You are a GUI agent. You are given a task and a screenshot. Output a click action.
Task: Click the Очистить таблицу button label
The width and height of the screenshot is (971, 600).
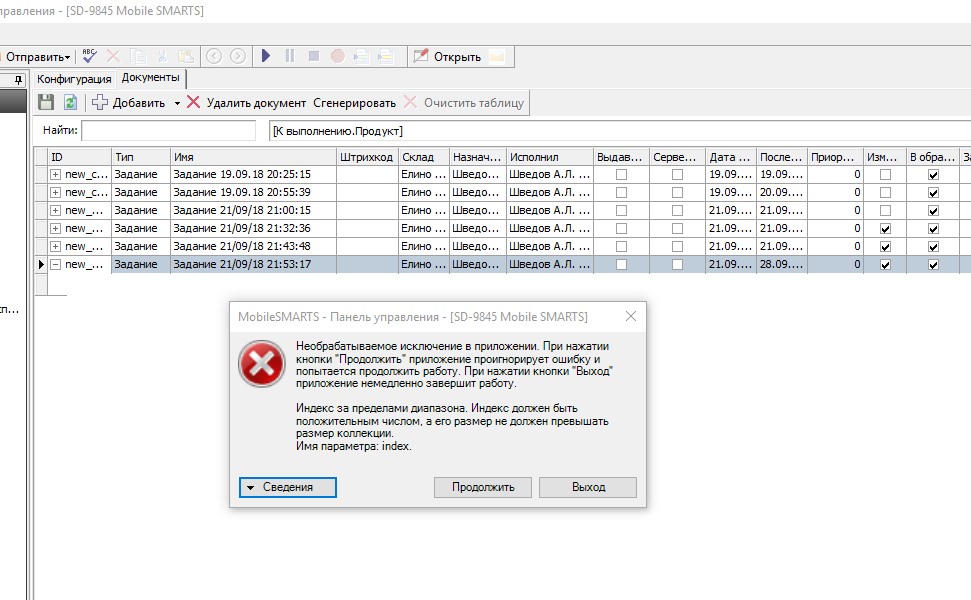tap(474, 103)
